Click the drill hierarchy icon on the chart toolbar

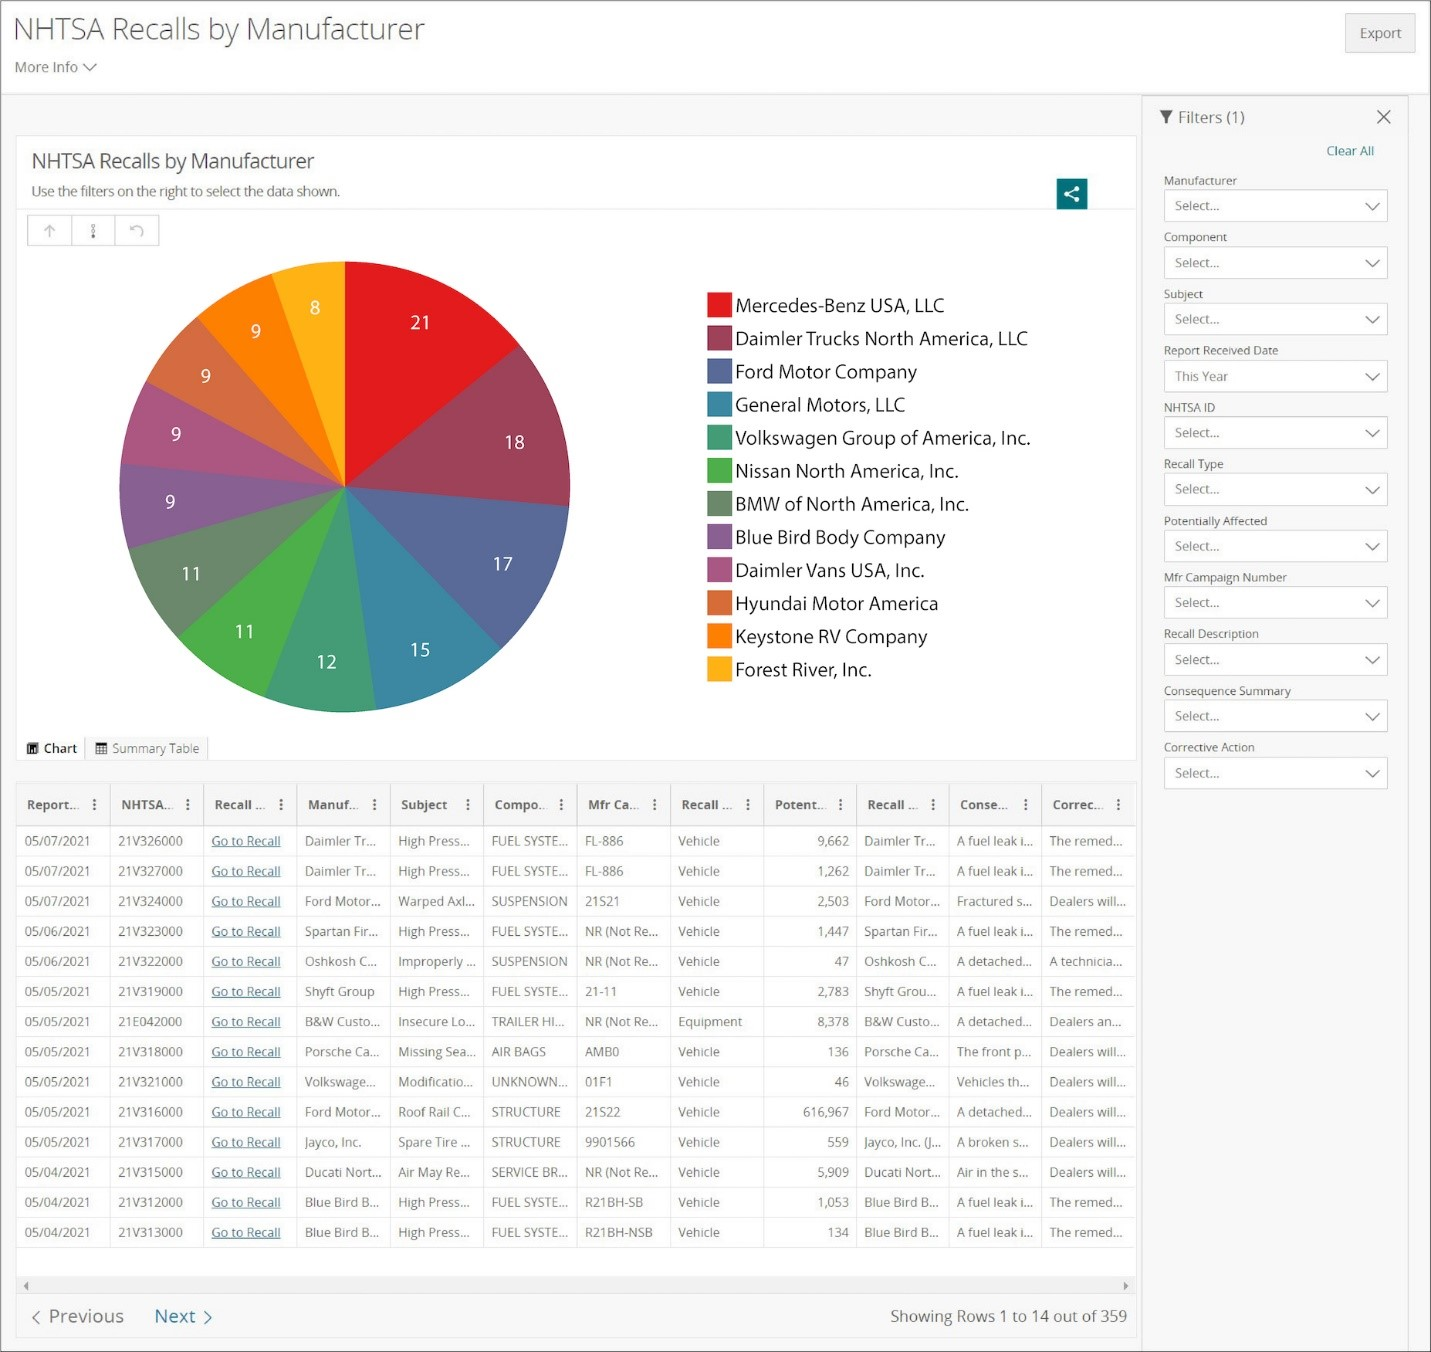point(93,230)
